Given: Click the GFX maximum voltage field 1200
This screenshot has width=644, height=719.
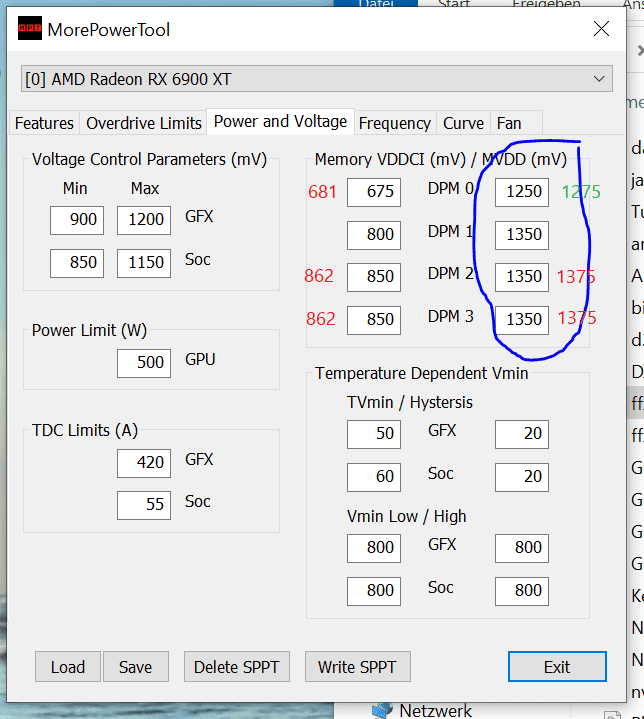Looking at the screenshot, I should point(144,220).
